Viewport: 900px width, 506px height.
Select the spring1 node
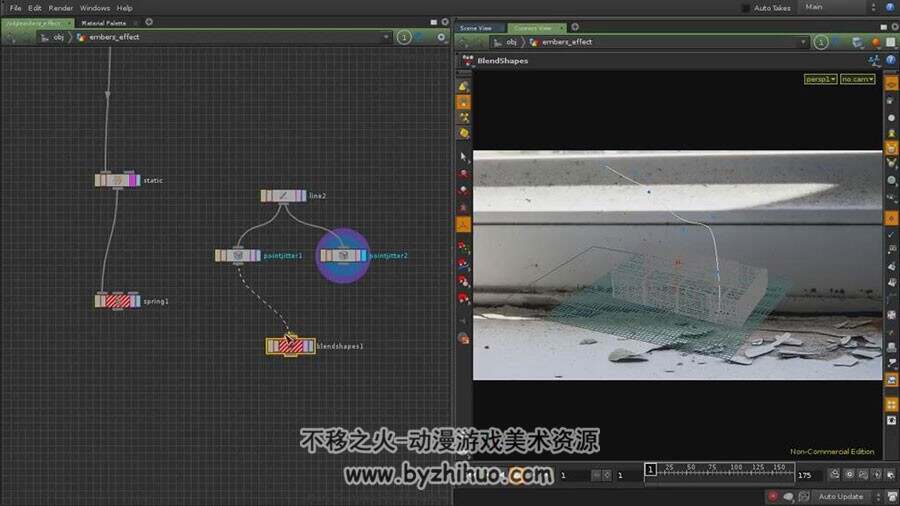(x=117, y=301)
